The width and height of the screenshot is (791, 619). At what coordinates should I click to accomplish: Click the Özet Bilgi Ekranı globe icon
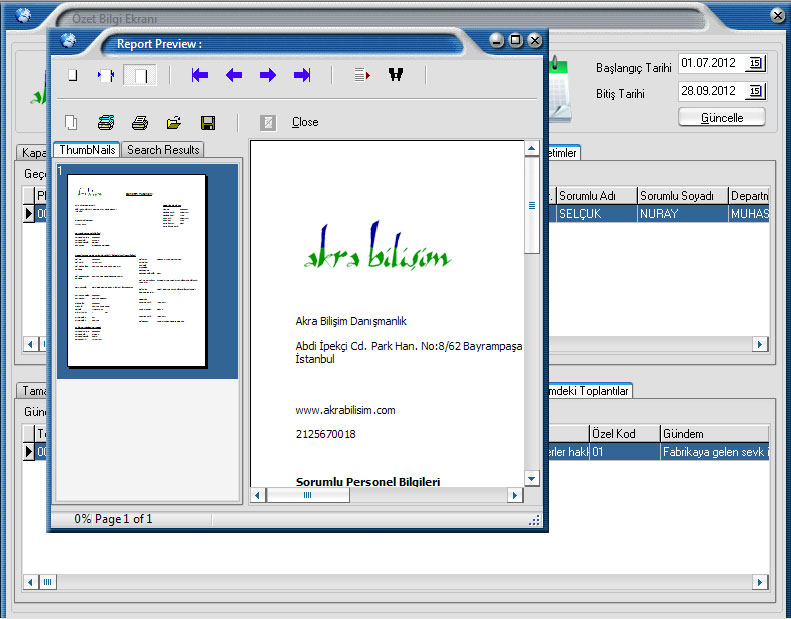(23, 16)
